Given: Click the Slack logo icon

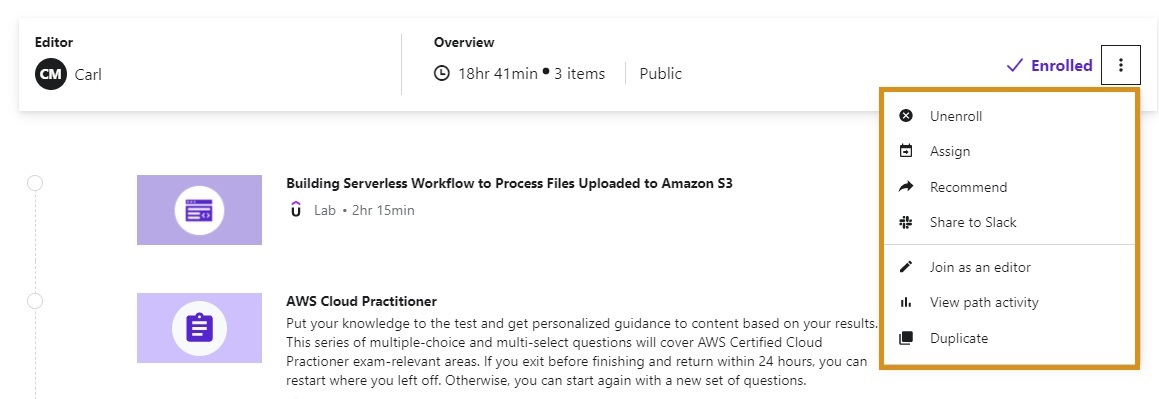Looking at the screenshot, I should point(905,222).
